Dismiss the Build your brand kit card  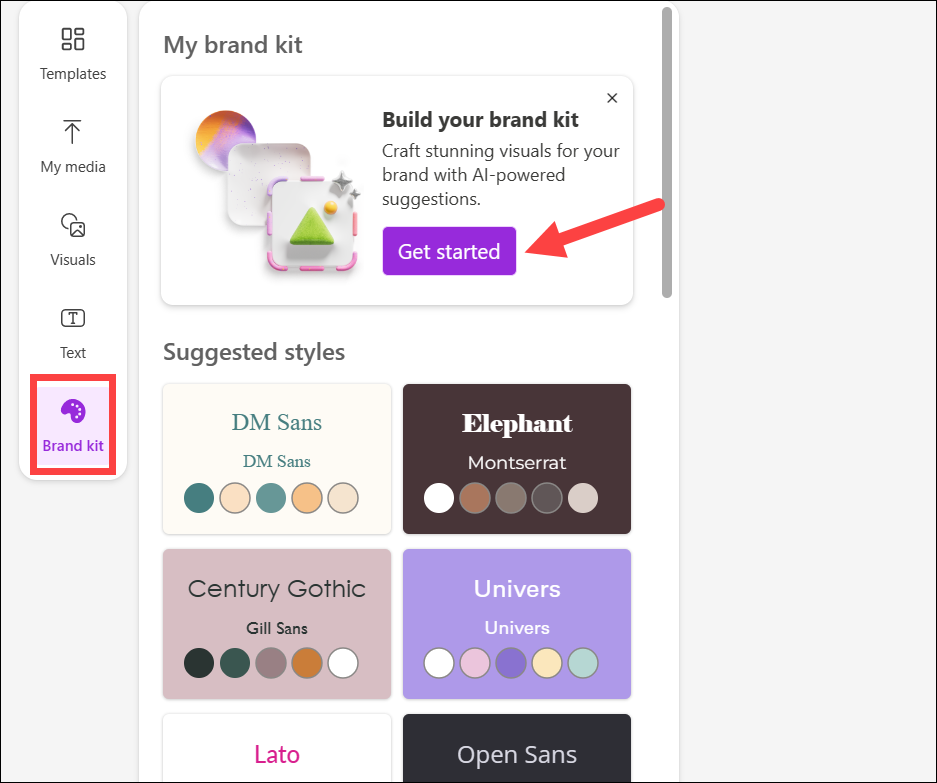(612, 98)
